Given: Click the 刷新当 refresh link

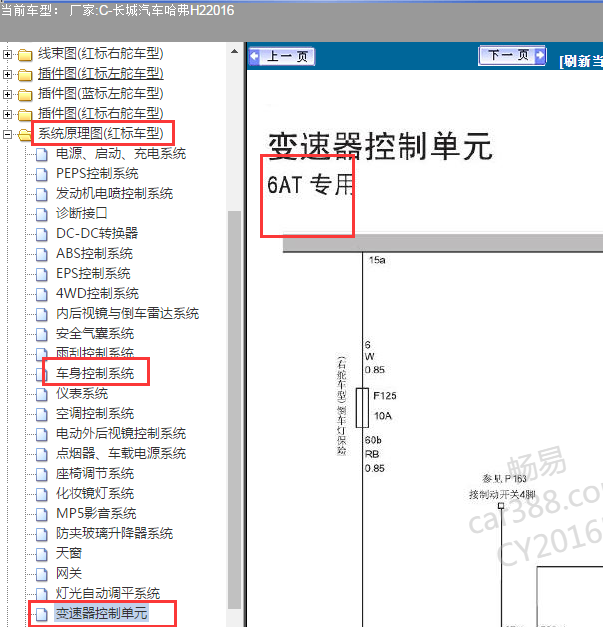Looking at the screenshot, I should 581,61.
